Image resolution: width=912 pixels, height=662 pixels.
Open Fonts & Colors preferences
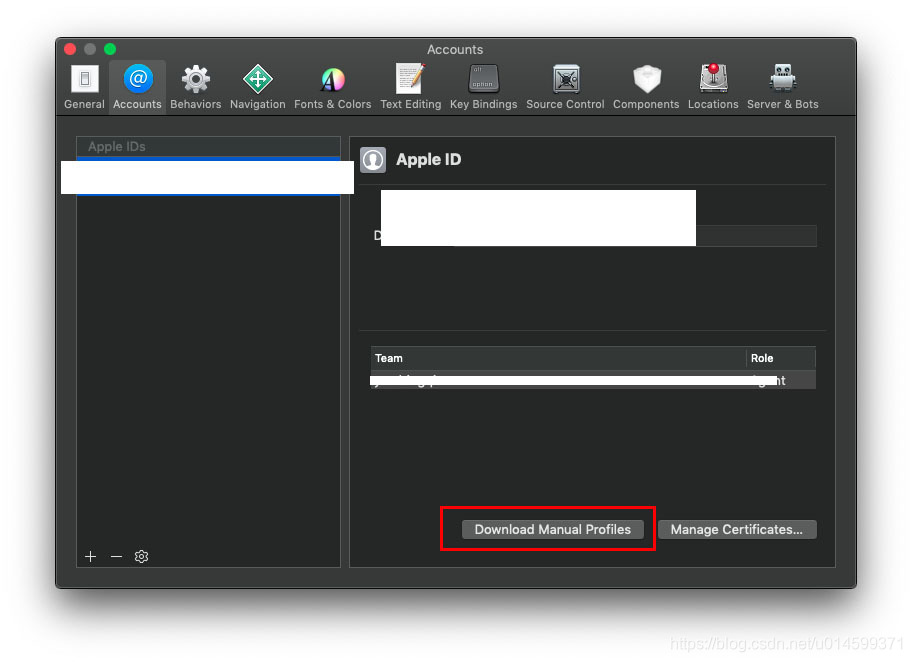coord(332,87)
